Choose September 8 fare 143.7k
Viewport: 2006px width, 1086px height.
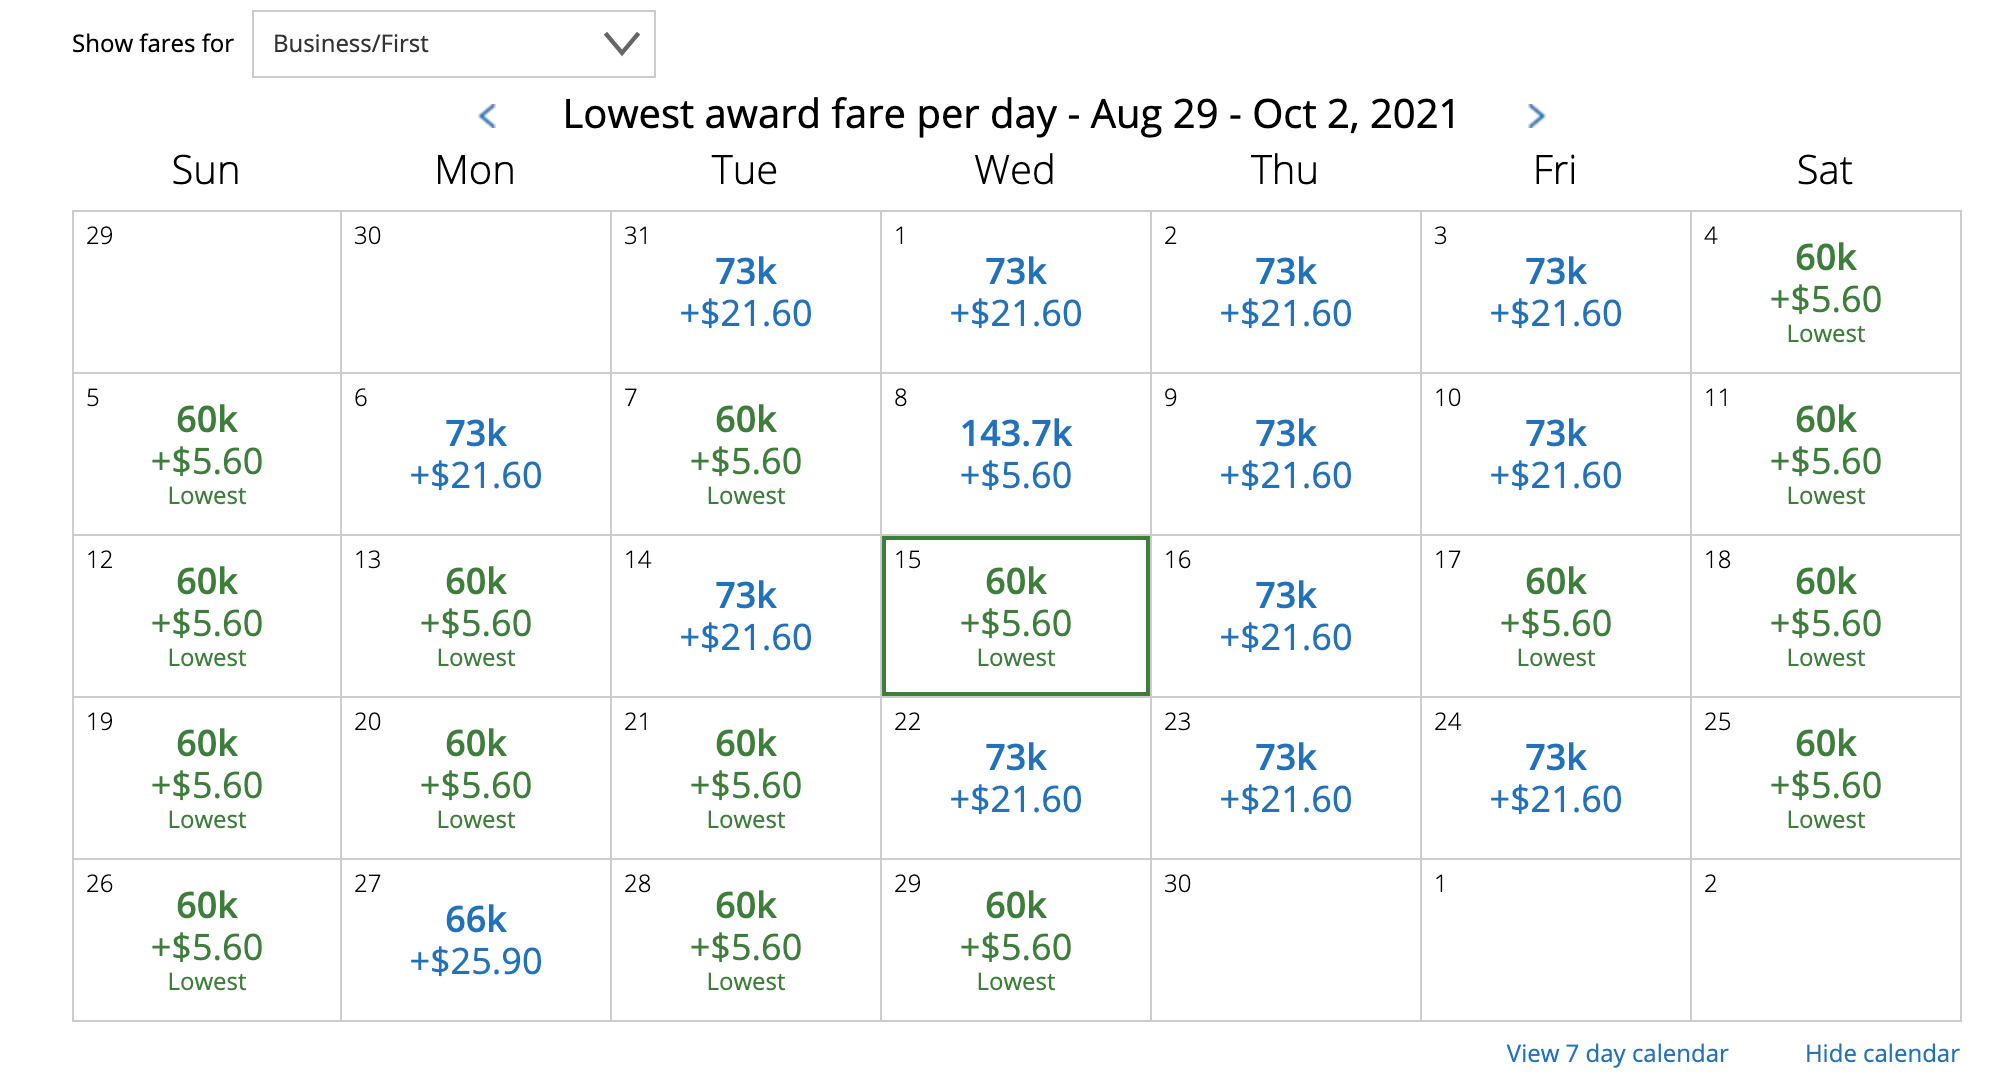tap(1016, 454)
